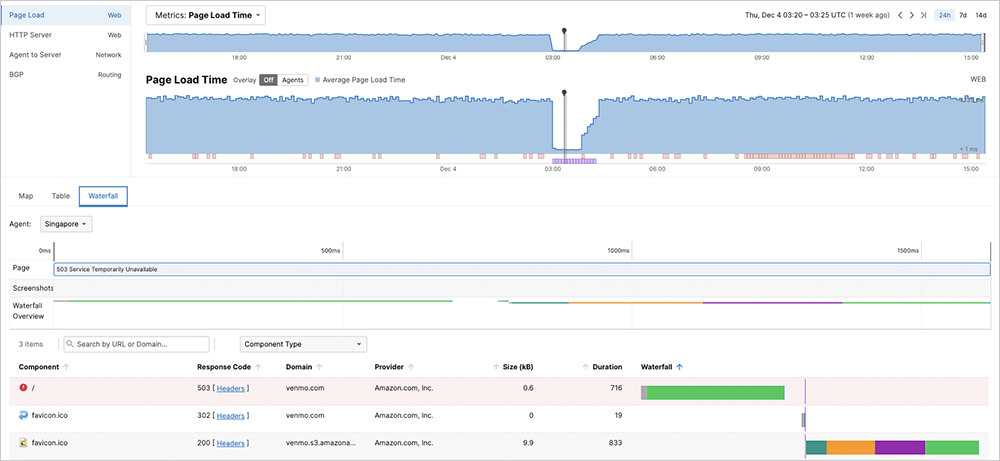The image size is (1000, 461).
Task: Open Metrics: Page Load Time dropdown
Action: (x=206, y=15)
